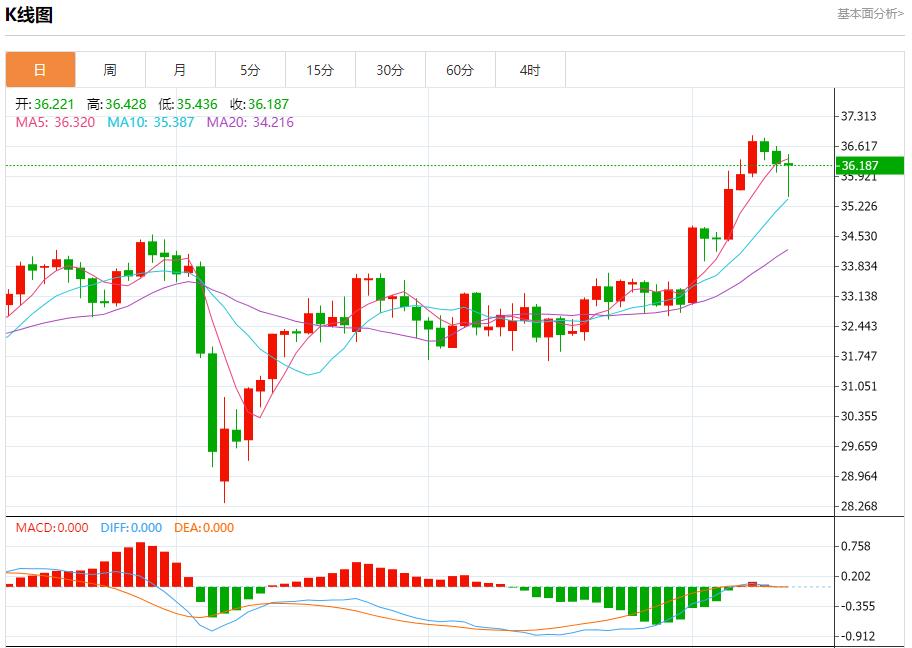The height and width of the screenshot is (648, 912).
Task: Switch to the 周 weekly tab
Action: pyautogui.click(x=110, y=70)
